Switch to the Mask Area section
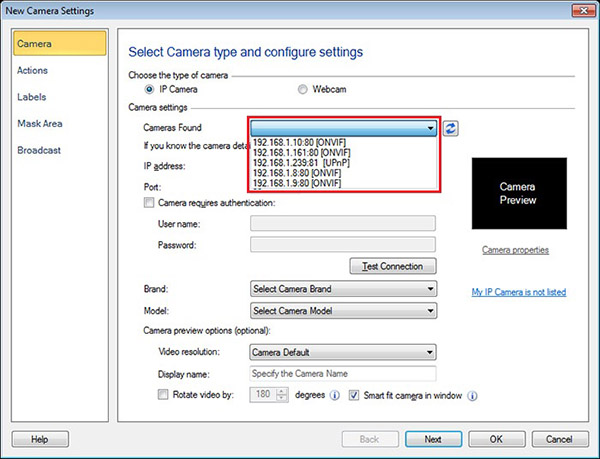Viewport: 600px width, 459px height. point(40,124)
